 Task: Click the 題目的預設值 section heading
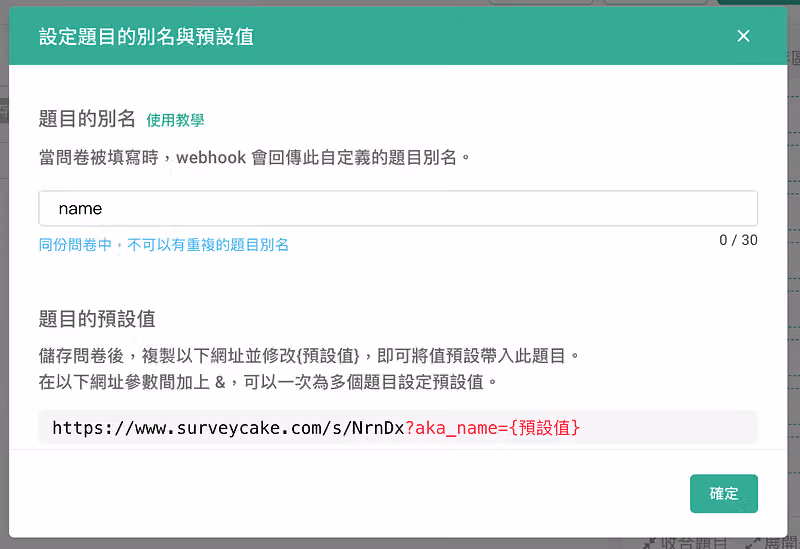click(x=97, y=319)
